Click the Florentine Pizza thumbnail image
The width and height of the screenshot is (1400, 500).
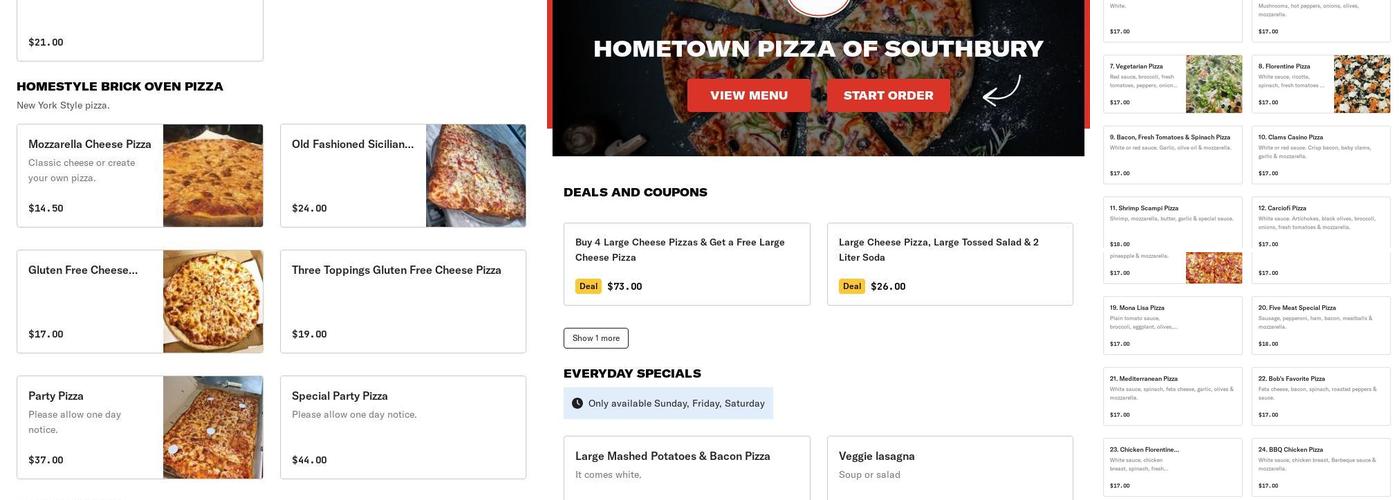[x=1362, y=84]
